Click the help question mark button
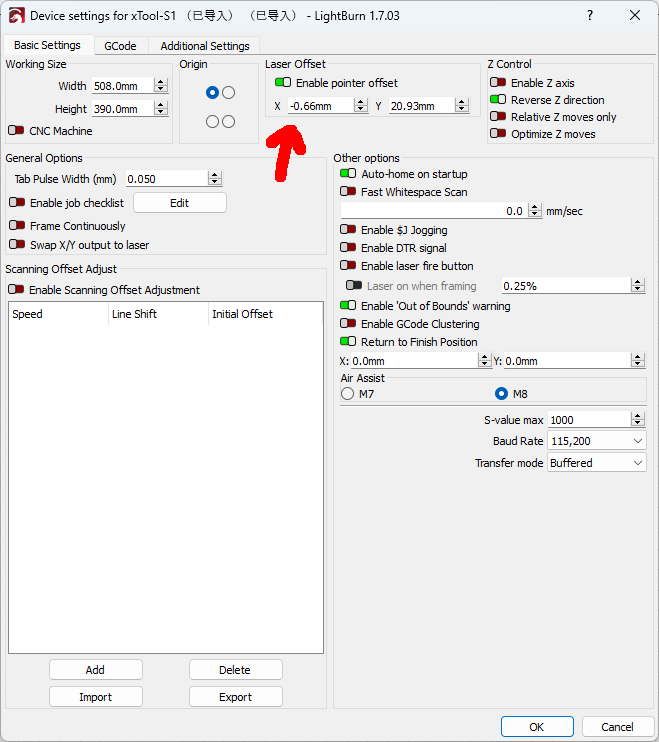 coord(589,16)
